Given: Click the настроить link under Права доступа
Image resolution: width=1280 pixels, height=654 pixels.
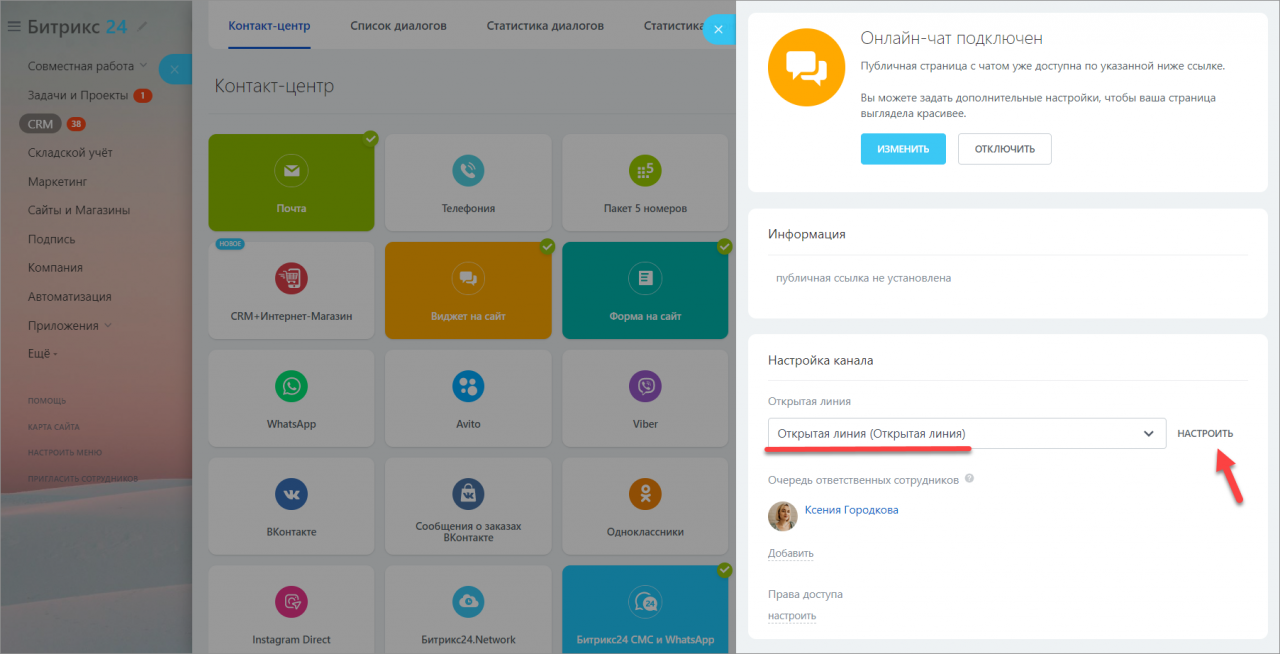Looking at the screenshot, I should [792, 616].
